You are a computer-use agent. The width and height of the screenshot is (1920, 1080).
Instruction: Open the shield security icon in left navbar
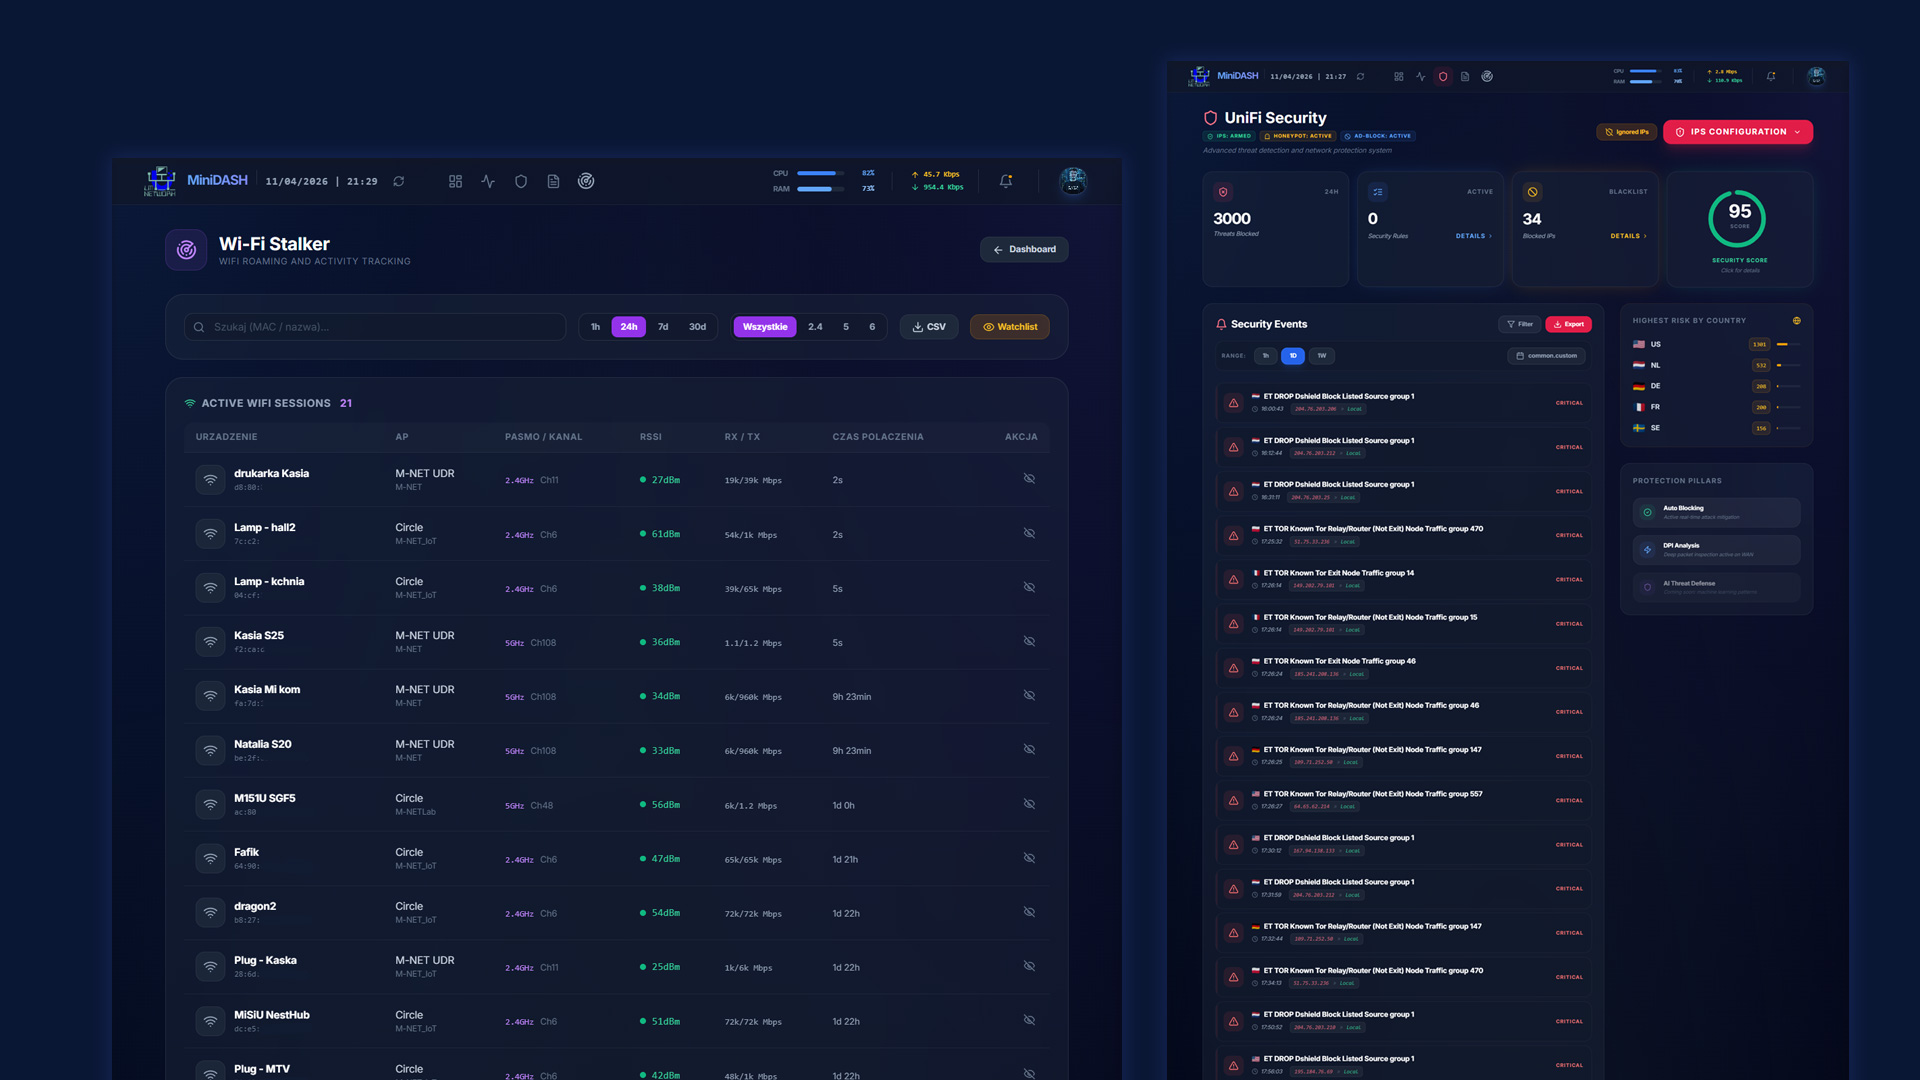pos(521,181)
